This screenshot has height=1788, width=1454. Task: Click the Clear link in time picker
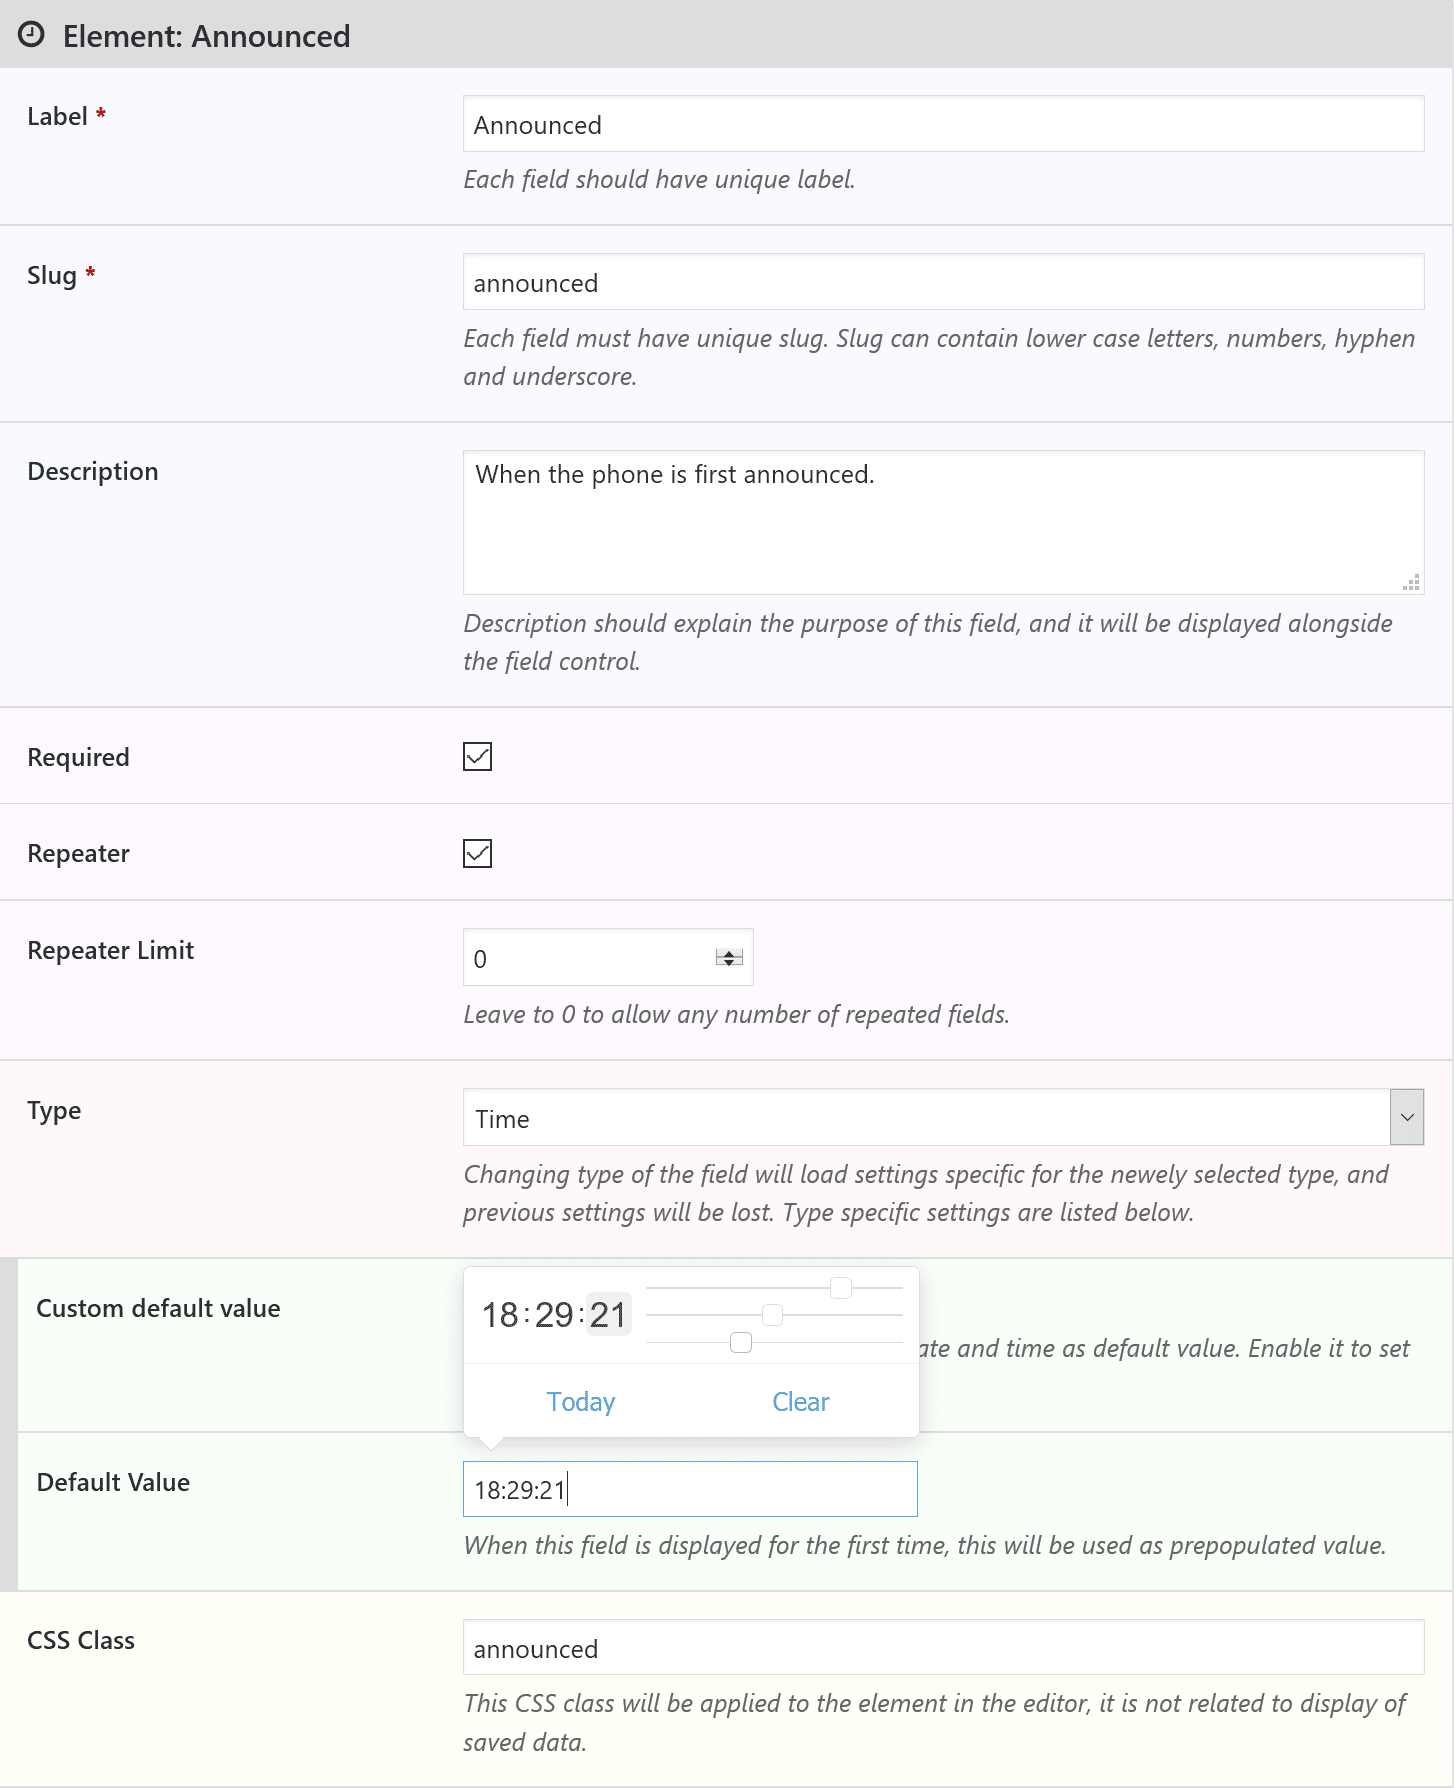tap(801, 1401)
